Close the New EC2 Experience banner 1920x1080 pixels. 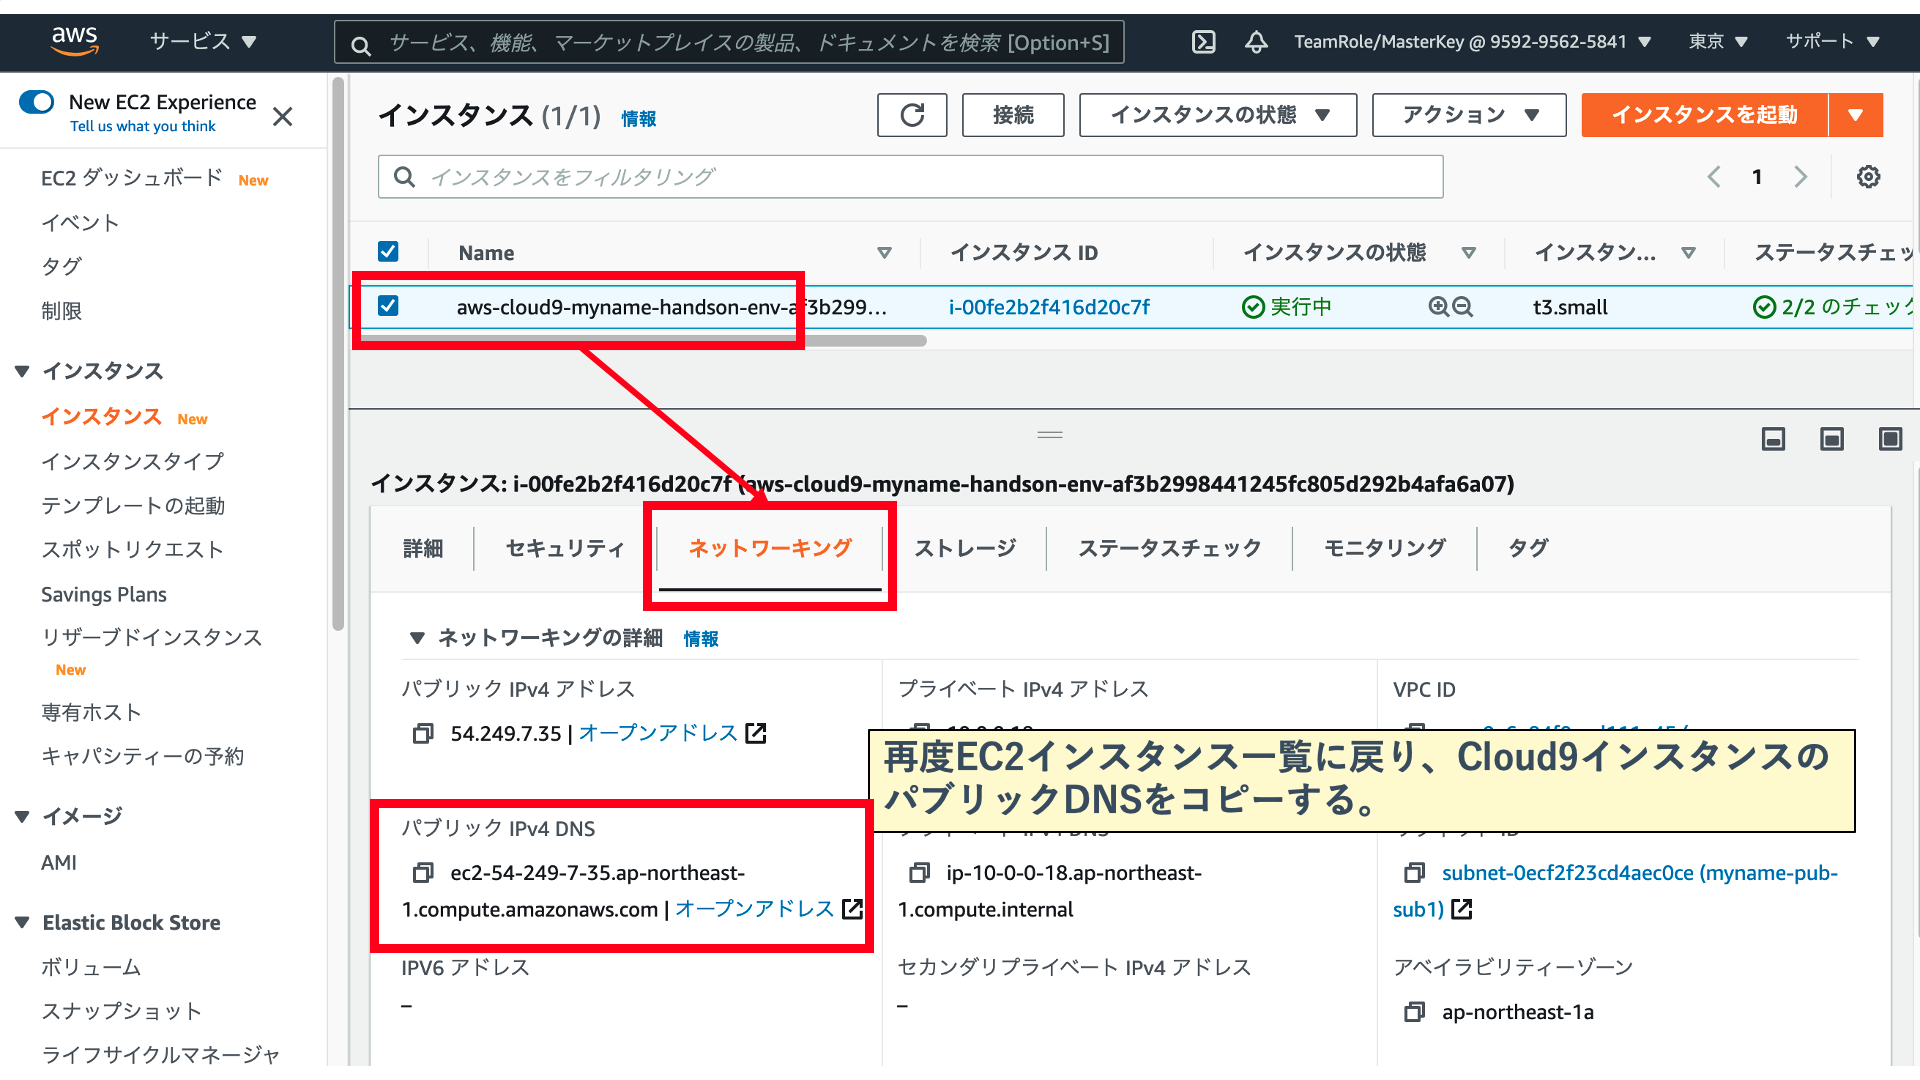point(283,117)
